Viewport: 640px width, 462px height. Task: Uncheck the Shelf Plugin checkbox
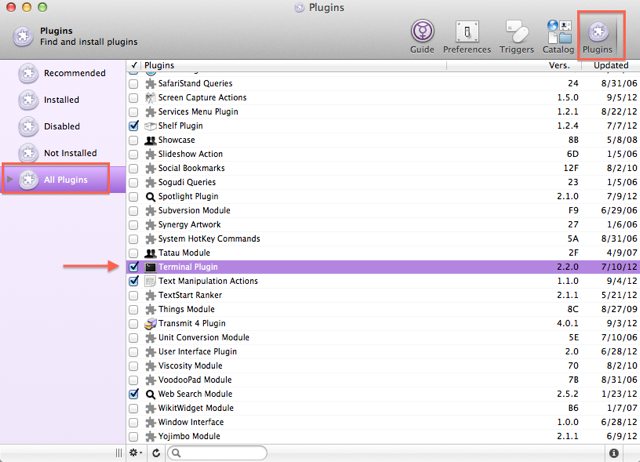[x=133, y=126]
